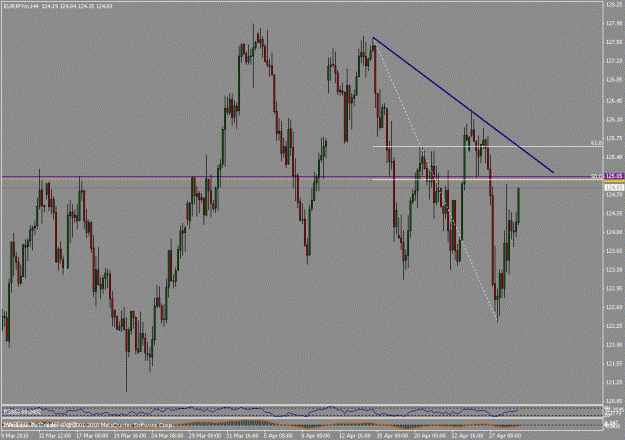Click the 31 Mar 16:00 time label
This screenshot has height=440, width=625.
coord(242,436)
